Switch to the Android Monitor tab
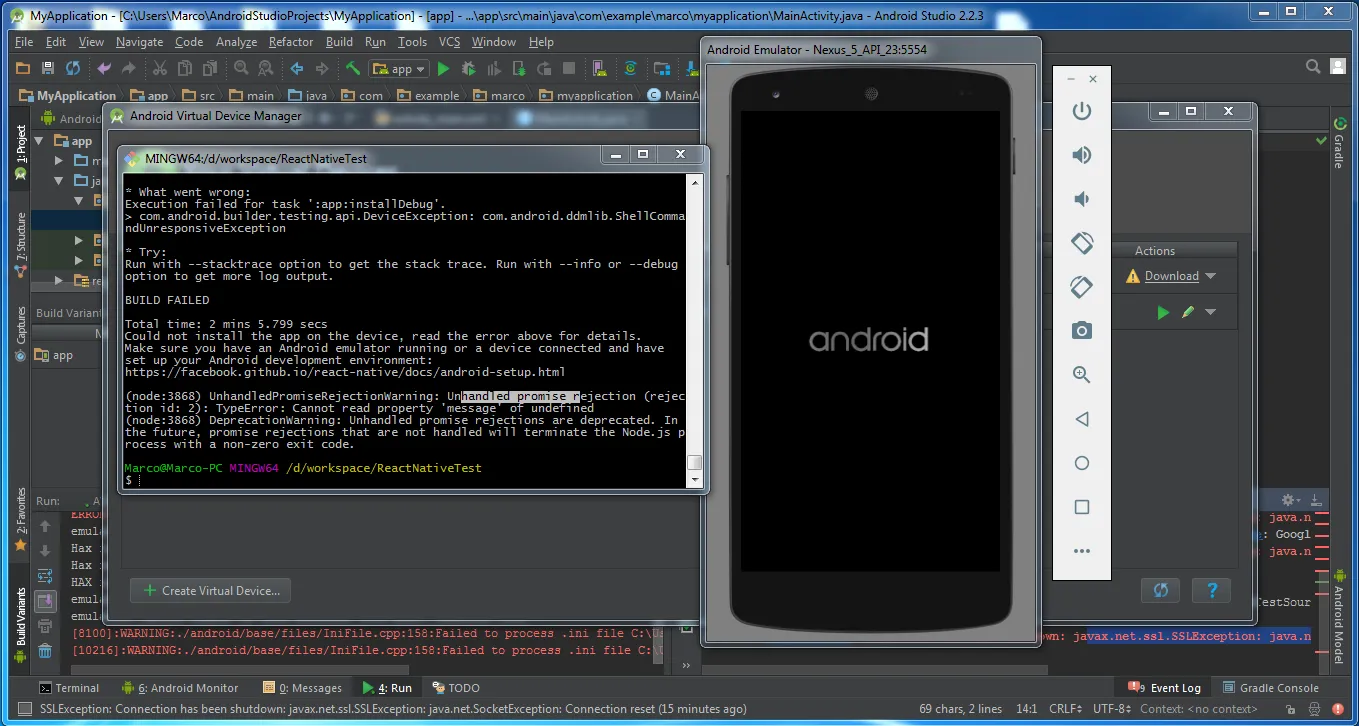Viewport: 1359px width, 726px height. pos(180,688)
